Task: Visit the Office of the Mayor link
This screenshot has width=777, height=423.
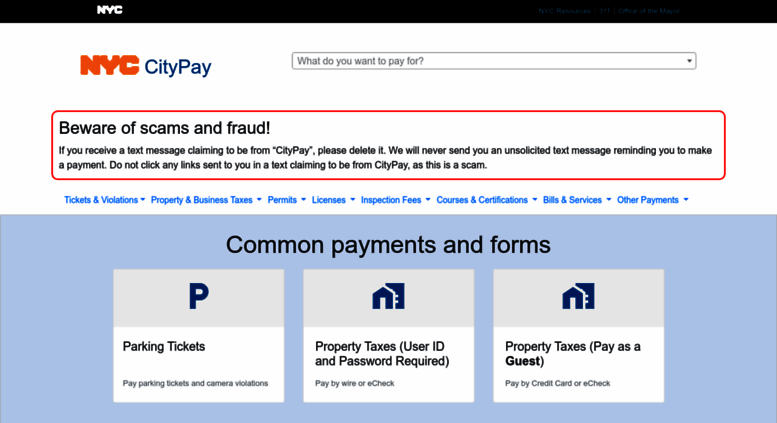Action: point(649,11)
